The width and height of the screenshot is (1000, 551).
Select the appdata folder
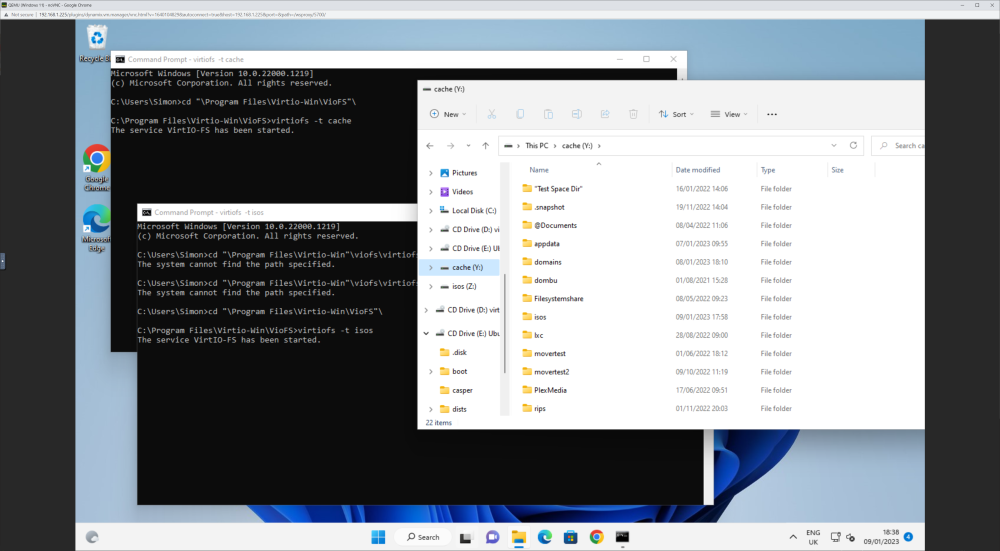(547, 244)
